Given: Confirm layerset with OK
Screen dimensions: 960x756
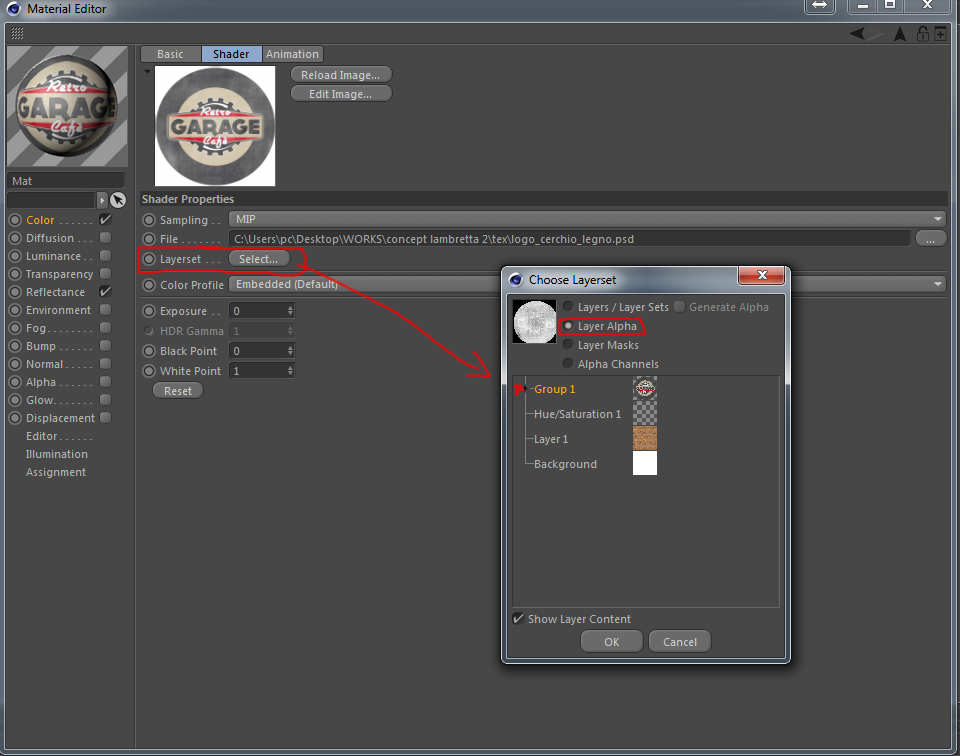Looking at the screenshot, I should pos(612,642).
